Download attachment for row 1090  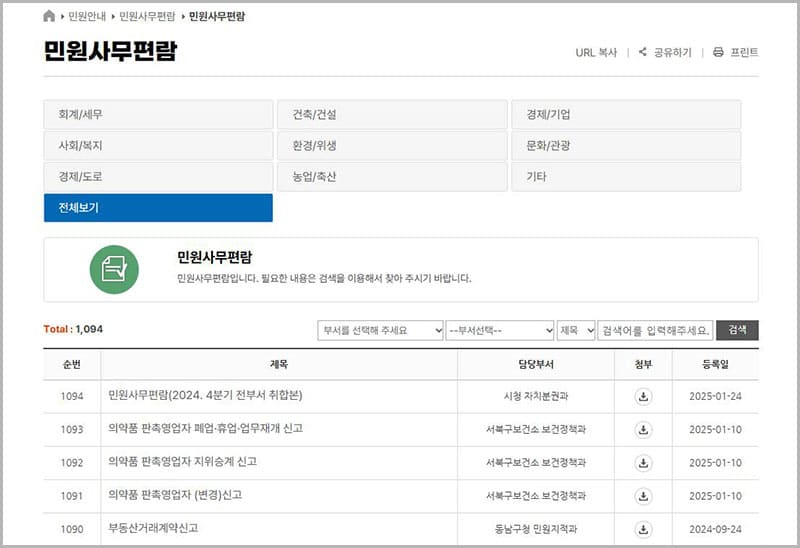643,528
